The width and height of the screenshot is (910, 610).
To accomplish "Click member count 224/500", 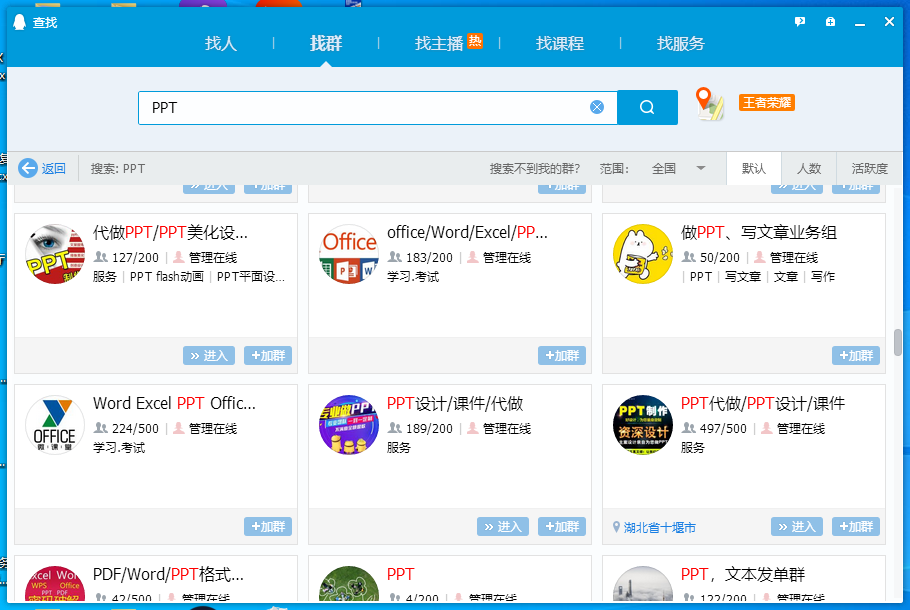I will (x=135, y=428).
